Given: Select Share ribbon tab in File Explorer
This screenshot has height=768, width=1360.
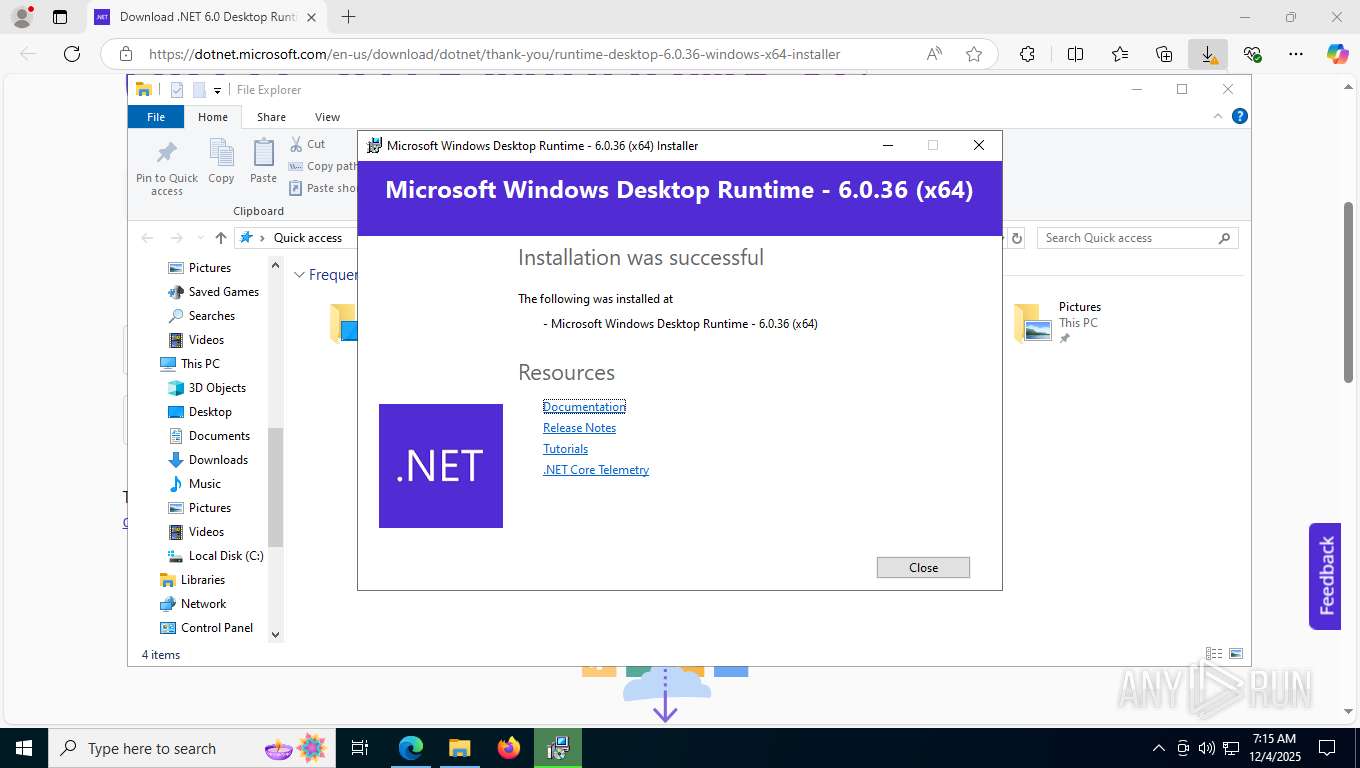Looking at the screenshot, I should (271, 117).
